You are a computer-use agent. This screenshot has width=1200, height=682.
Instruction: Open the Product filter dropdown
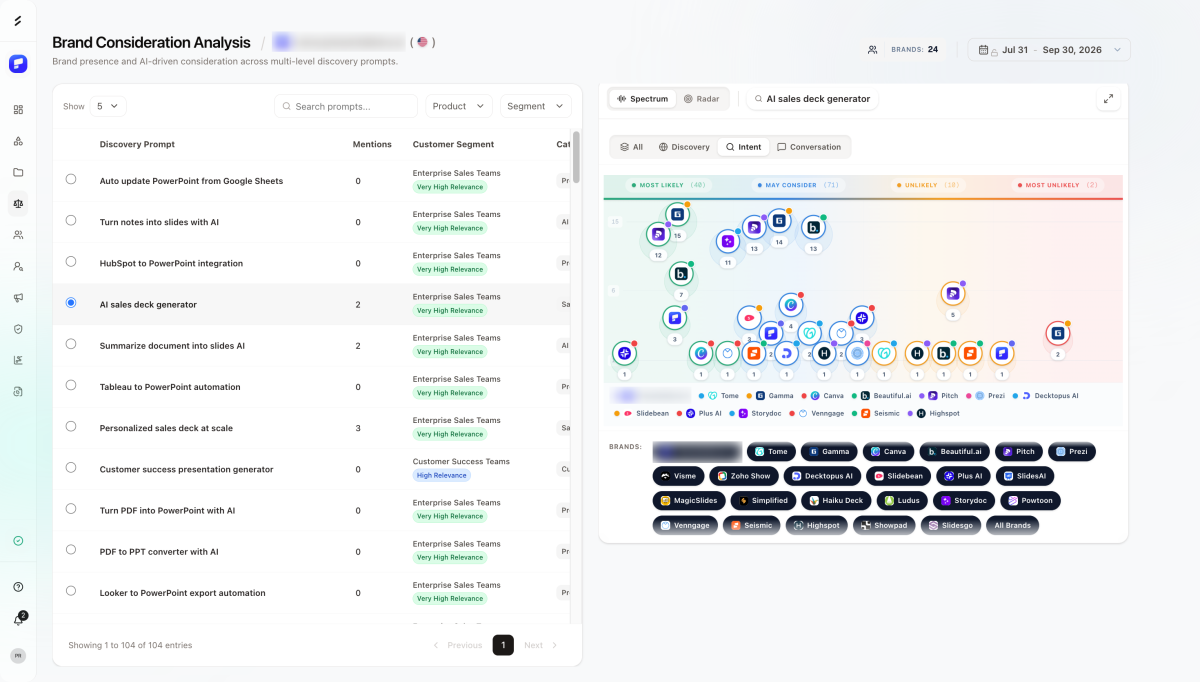(459, 106)
